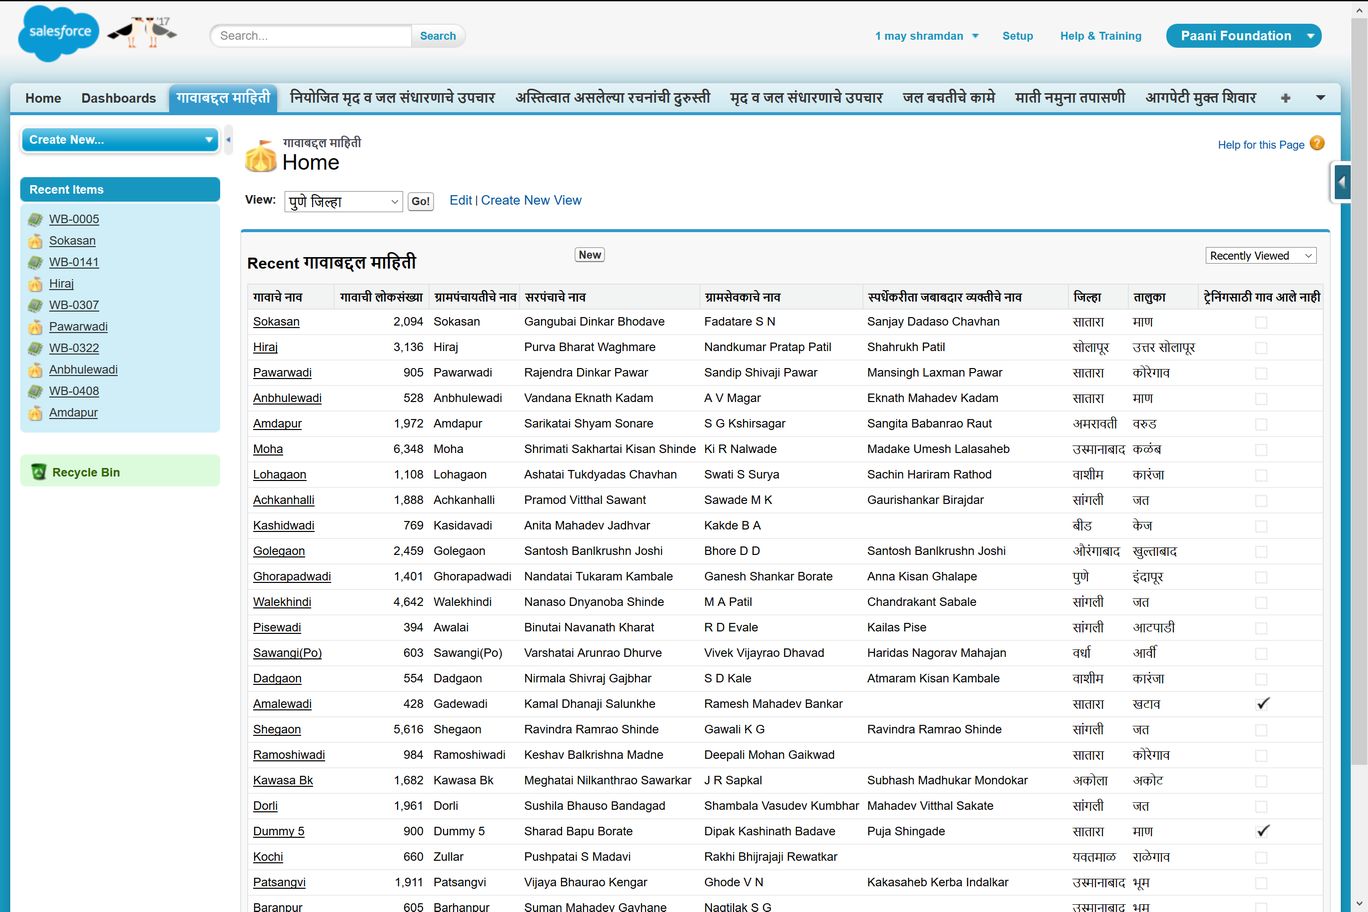
Task: Open the View selection dropdown
Action: point(343,202)
